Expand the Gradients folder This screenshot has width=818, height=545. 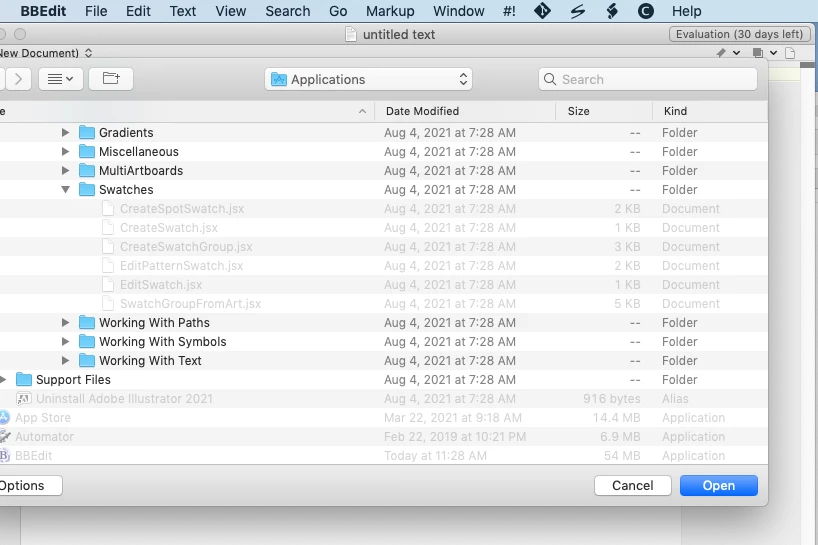[x=65, y=132]
